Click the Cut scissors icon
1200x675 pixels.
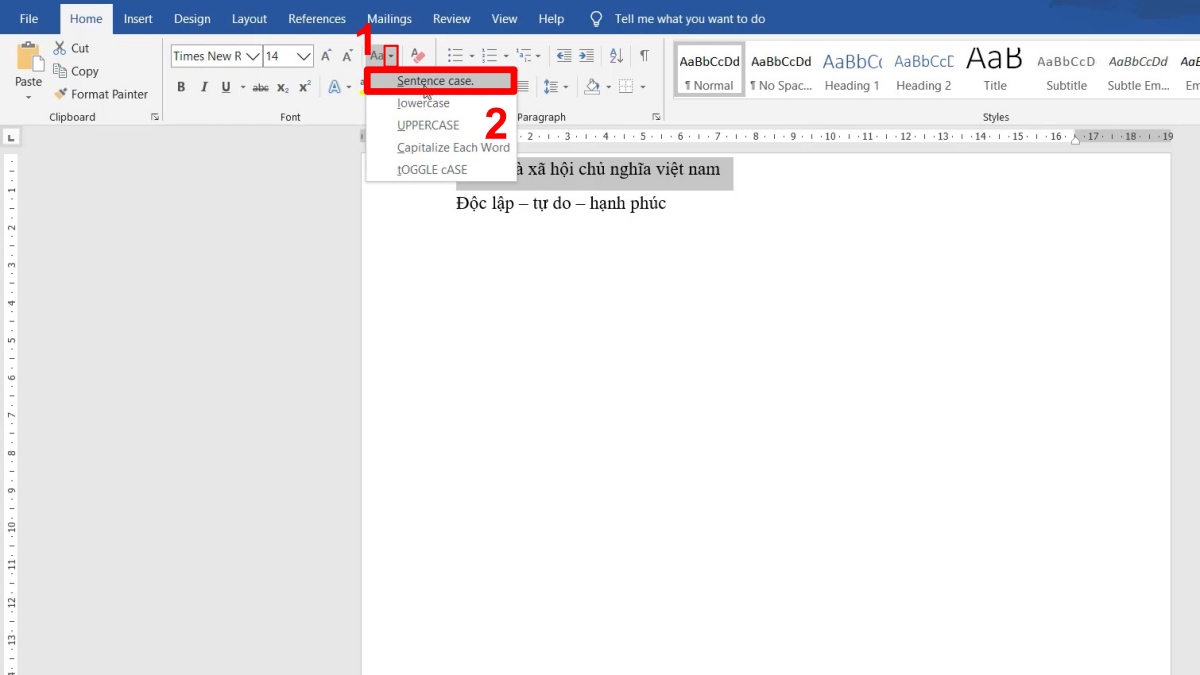point(60,48)
